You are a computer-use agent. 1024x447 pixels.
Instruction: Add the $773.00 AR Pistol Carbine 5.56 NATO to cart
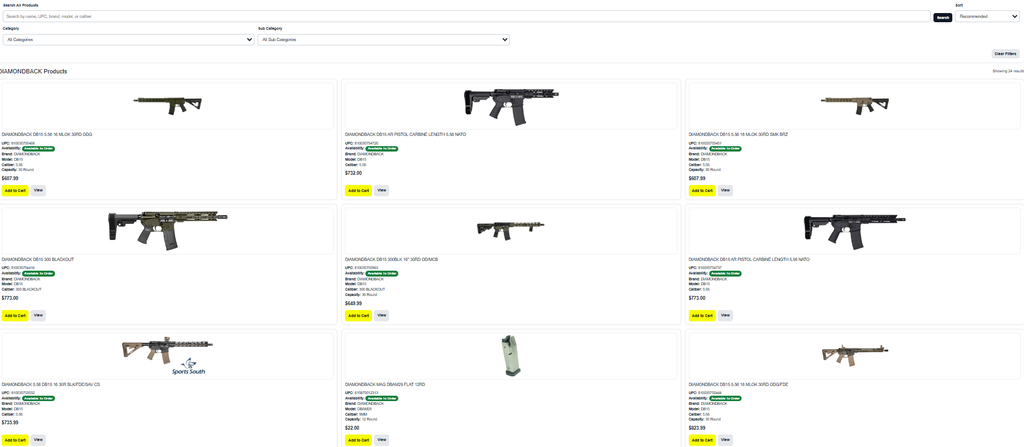702,316
